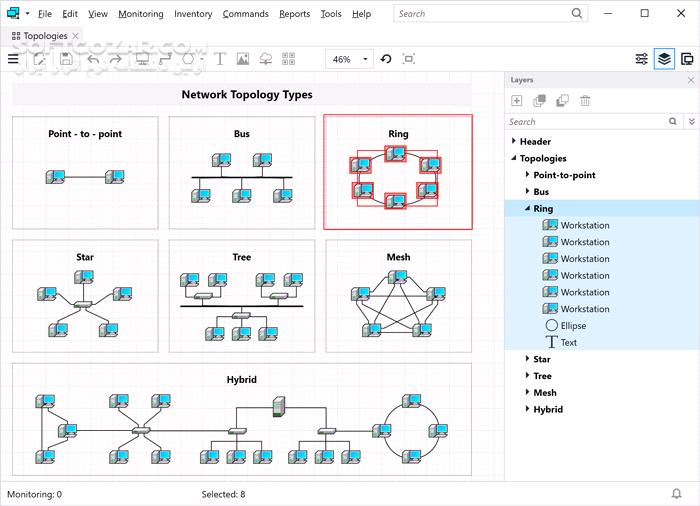700x506 pixels.
Task: Open the notification bell in status bar
Action: pyautogui.click(x=677, y=493)
